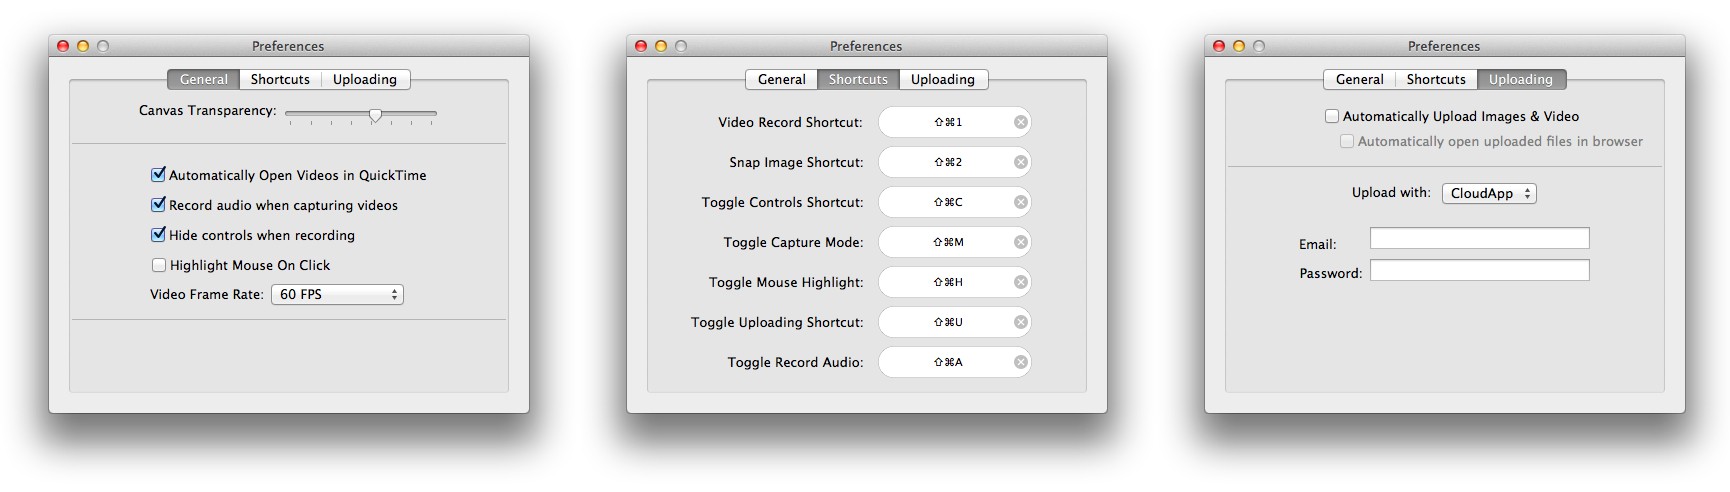The height and width of the screenshot is (492, 1730).
Task: Select the General tab in right window
Action: 1359,79
